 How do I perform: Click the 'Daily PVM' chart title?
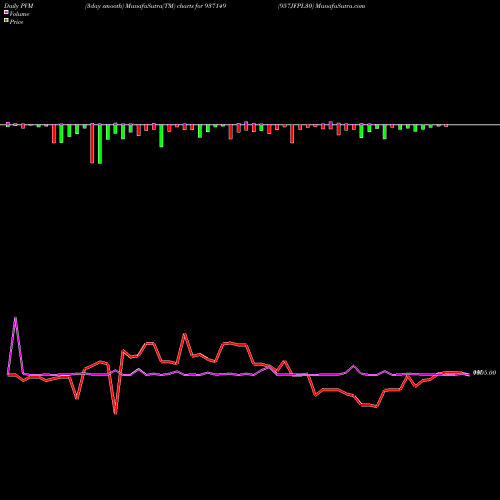coord(19,6)
